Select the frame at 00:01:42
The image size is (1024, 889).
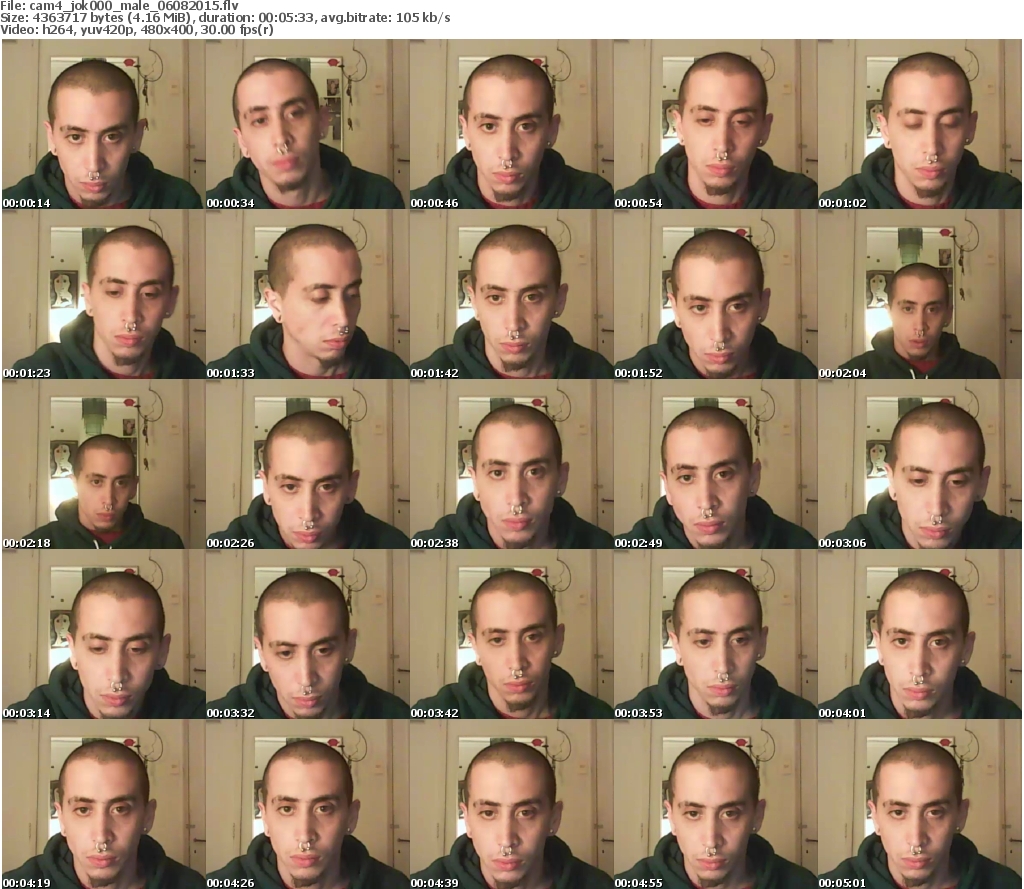tap(511, 294)
